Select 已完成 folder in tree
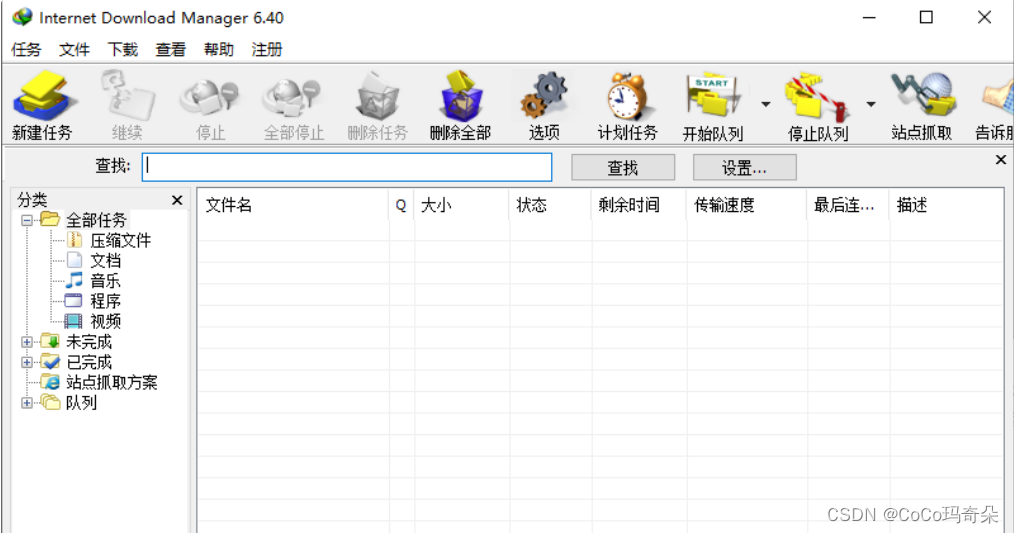 pyautogui.click(x=89, y=362)
